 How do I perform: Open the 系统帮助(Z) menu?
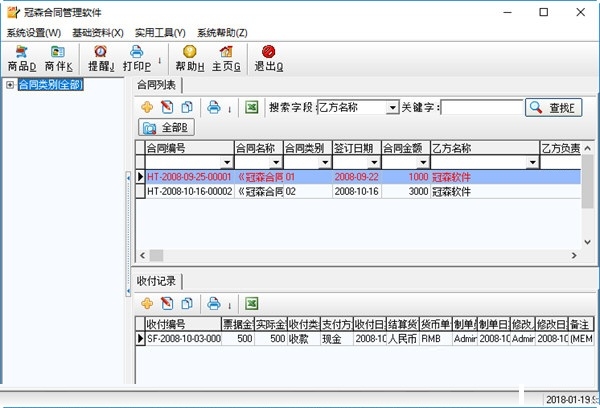(222, 33)
